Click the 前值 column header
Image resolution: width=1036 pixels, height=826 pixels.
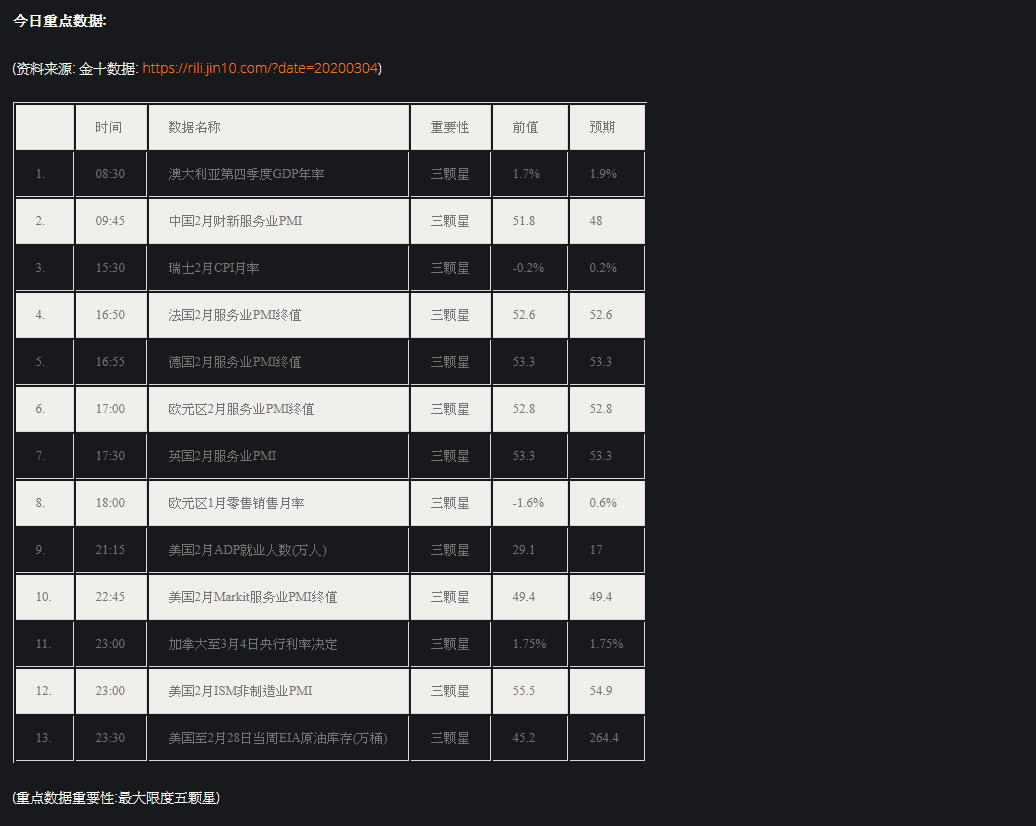[530, 127]
